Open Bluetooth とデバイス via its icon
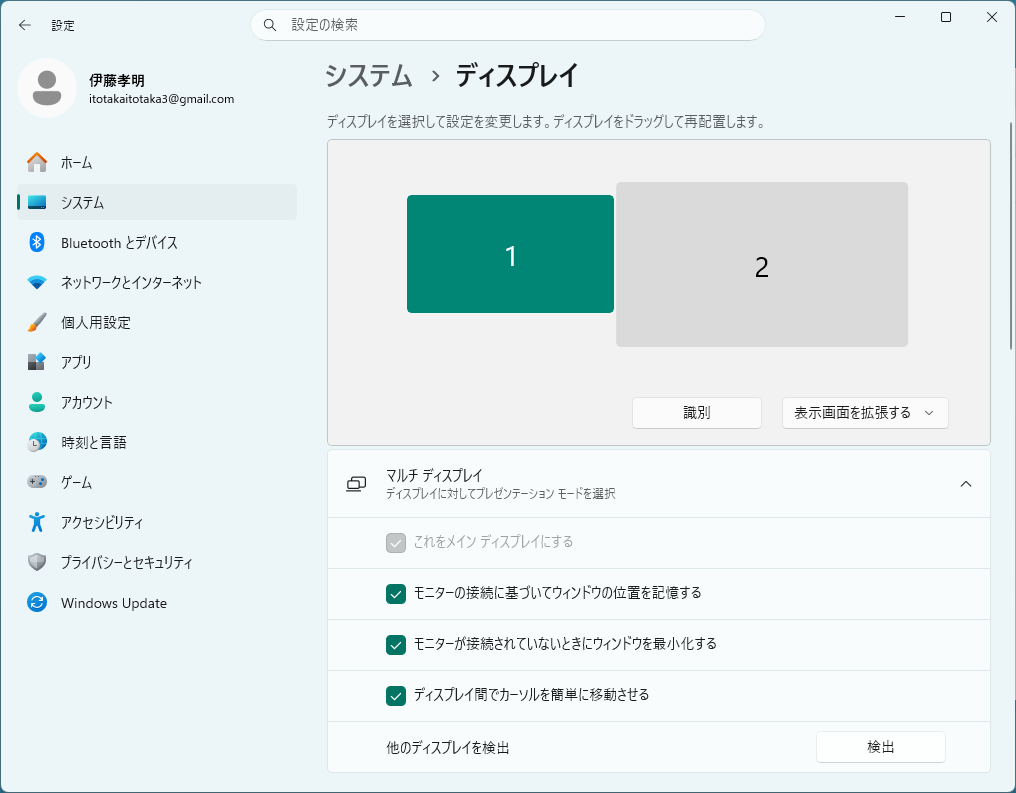This screenshot has height=793, width=1016. [37, 242]
